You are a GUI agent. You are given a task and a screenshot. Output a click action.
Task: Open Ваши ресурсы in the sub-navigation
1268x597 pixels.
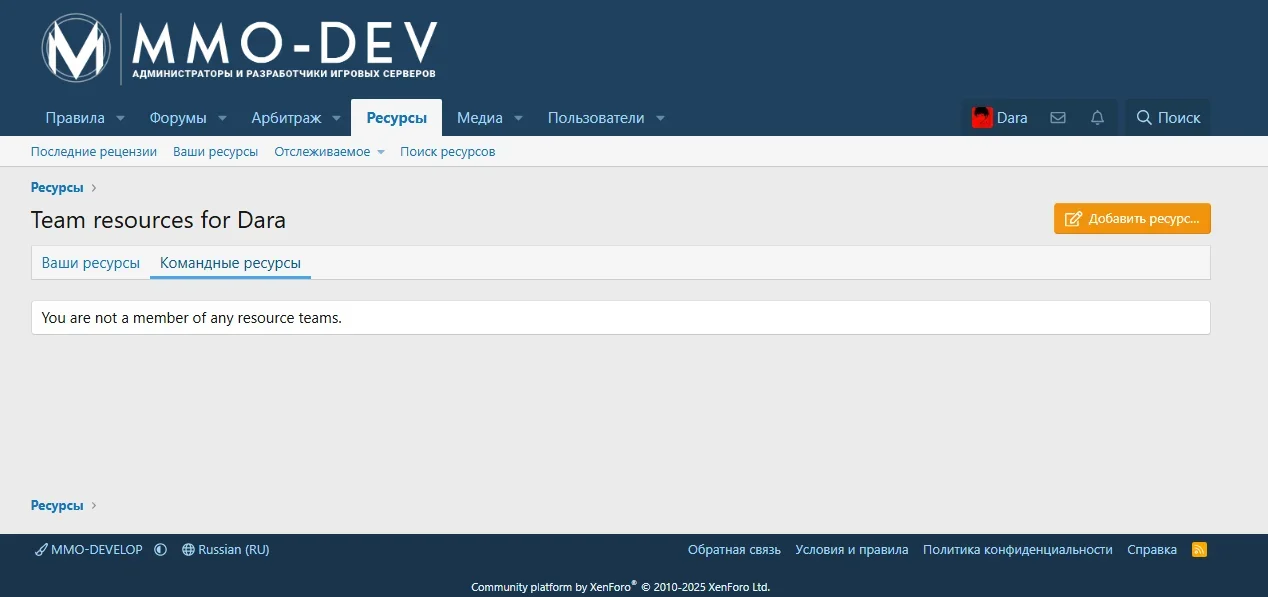[216, 152]
